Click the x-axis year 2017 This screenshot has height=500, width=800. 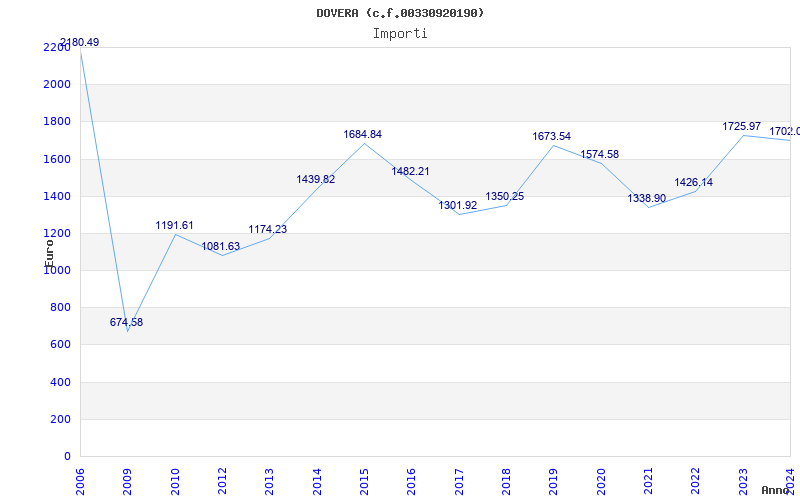pyautogui.click(x=459, y=482)
